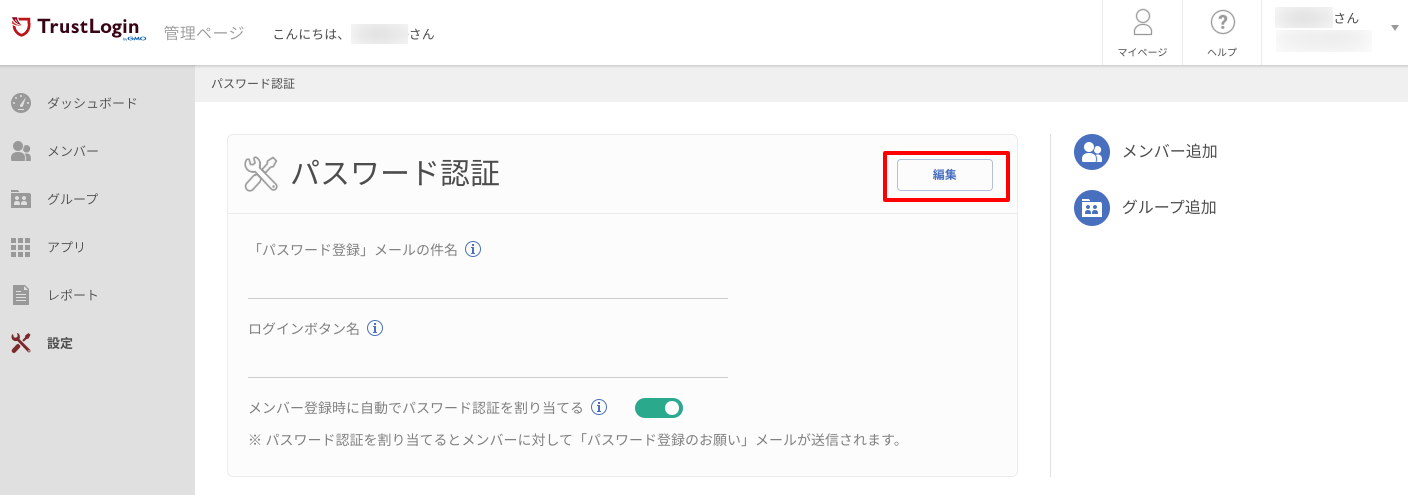1408x495 pixels.
Task: Select the 設定 menu label
Action: [60, 343]
